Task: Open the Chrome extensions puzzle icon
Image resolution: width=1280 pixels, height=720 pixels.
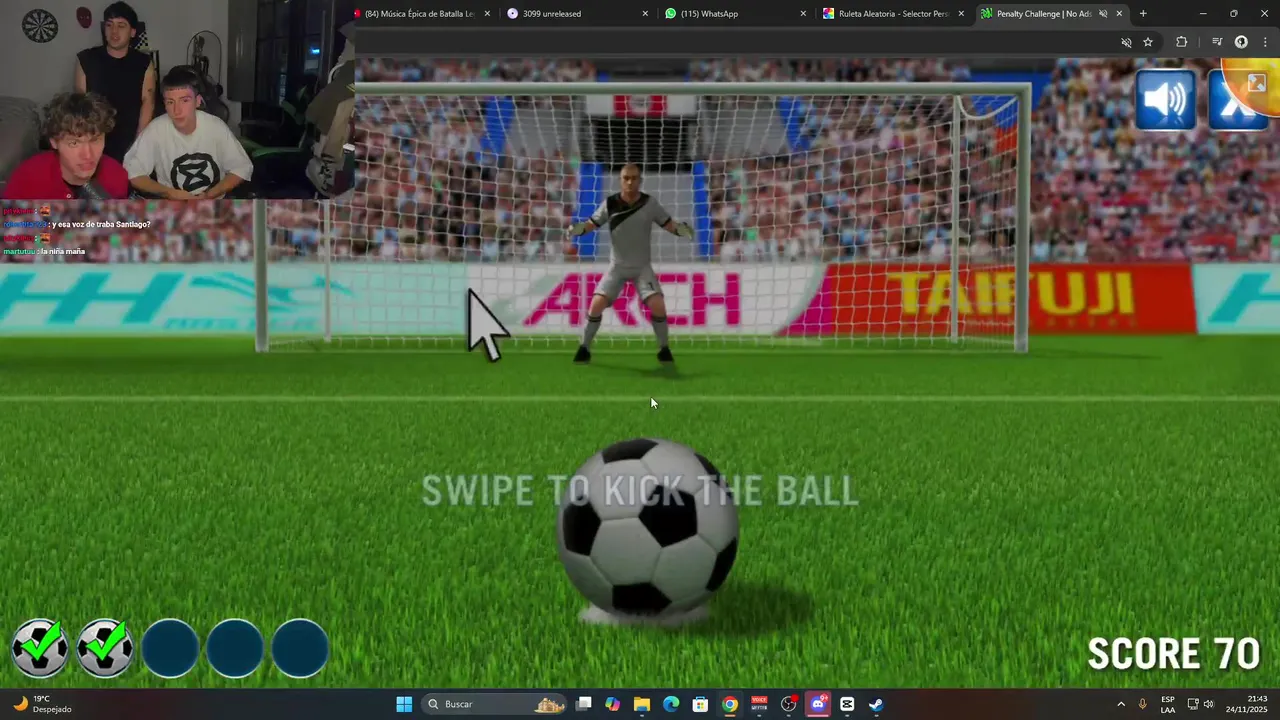Action: [1182, 42]
